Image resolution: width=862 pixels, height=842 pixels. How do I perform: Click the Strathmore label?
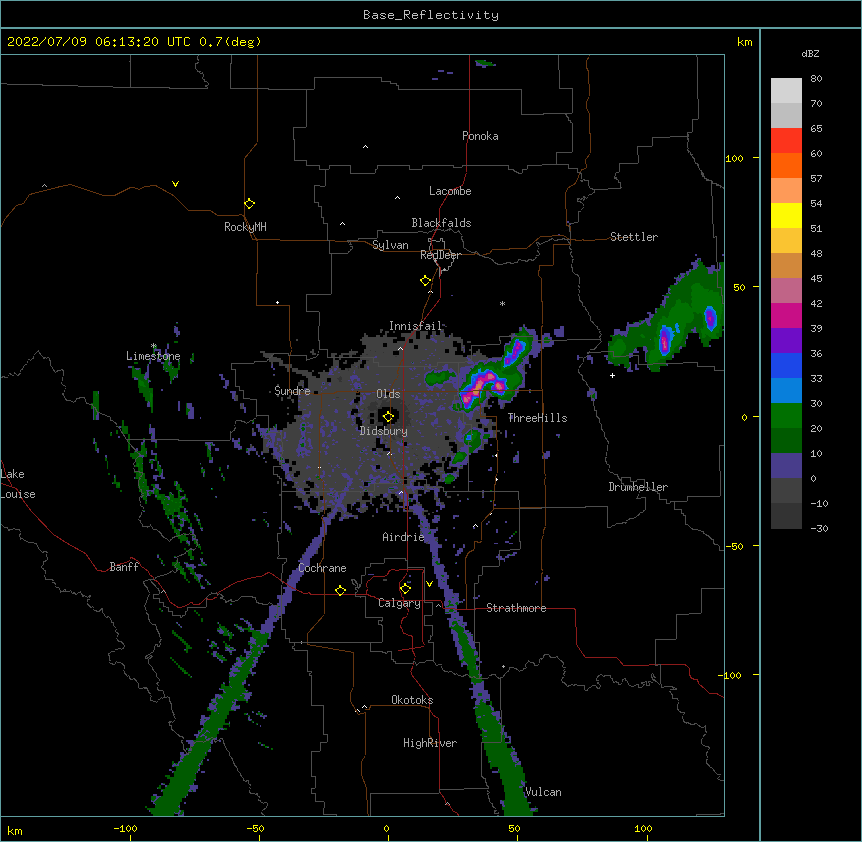tap(516, 608)
